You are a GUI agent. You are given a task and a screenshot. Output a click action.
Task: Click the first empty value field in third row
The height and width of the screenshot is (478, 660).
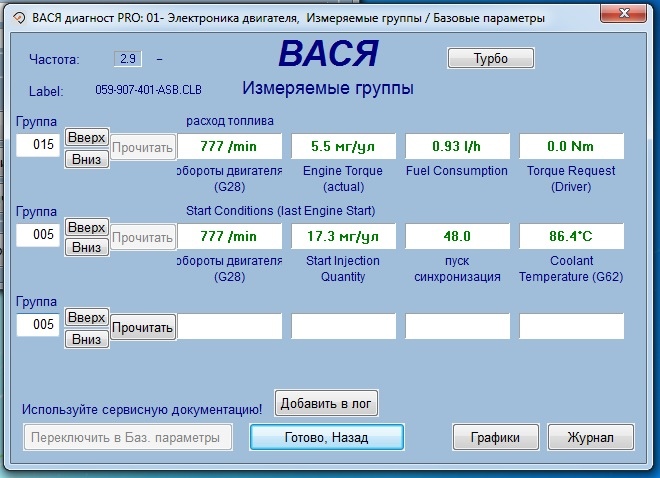[x=229, y=326]
